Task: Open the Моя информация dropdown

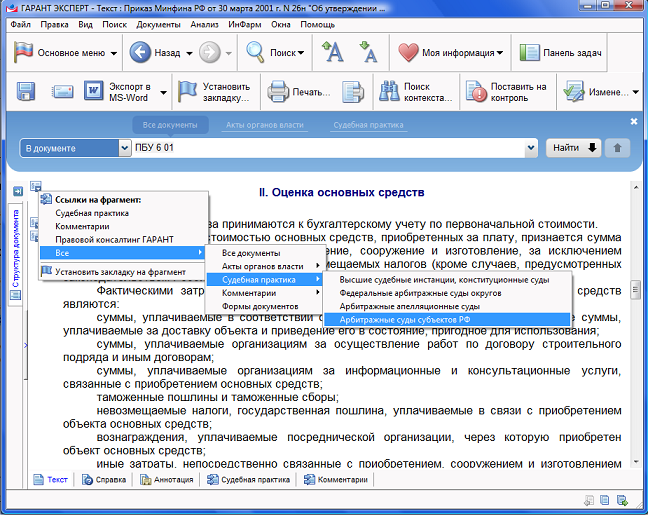Action: (x=499, y=53)
